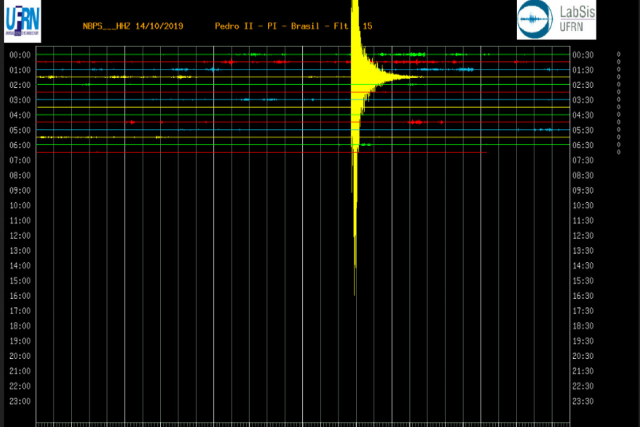
Task: Select the 12:00 time label on left axis
Action: 19,235
